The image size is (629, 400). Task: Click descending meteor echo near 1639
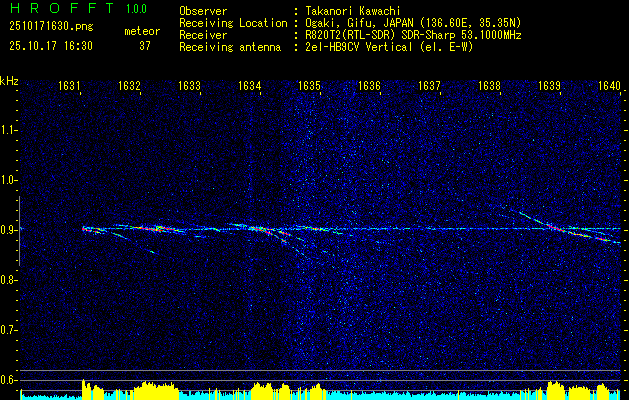(x=570, y=227)
